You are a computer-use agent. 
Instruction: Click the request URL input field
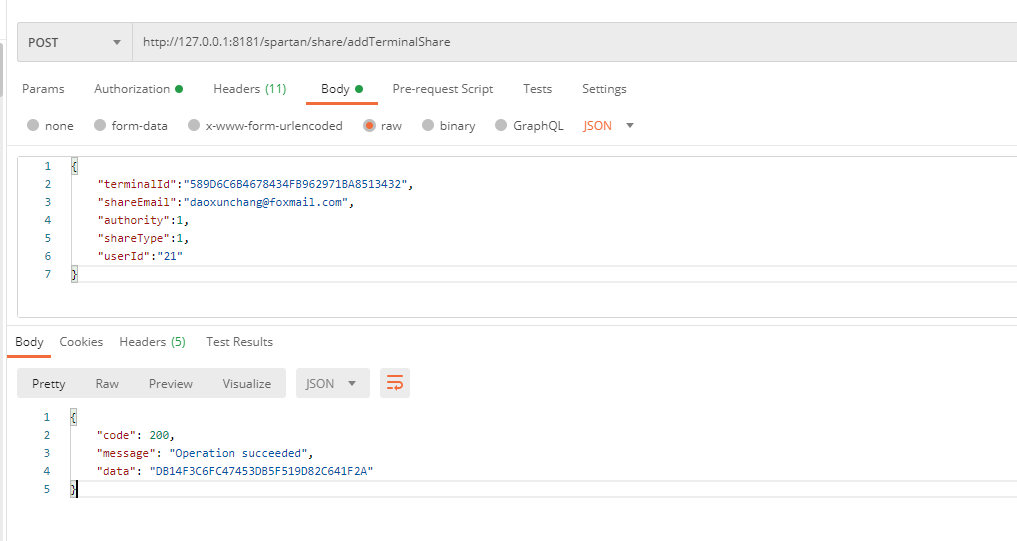point(570,43)
